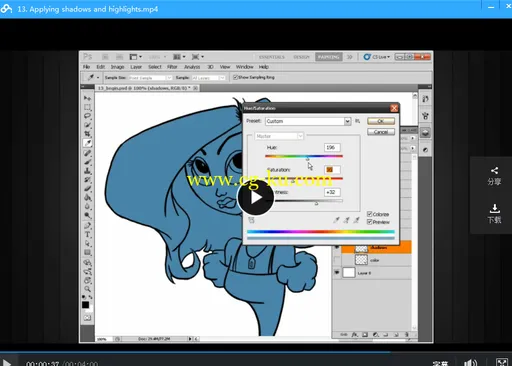
Task: Click the download icon on right panel
Action: click(x=494, y=209)
